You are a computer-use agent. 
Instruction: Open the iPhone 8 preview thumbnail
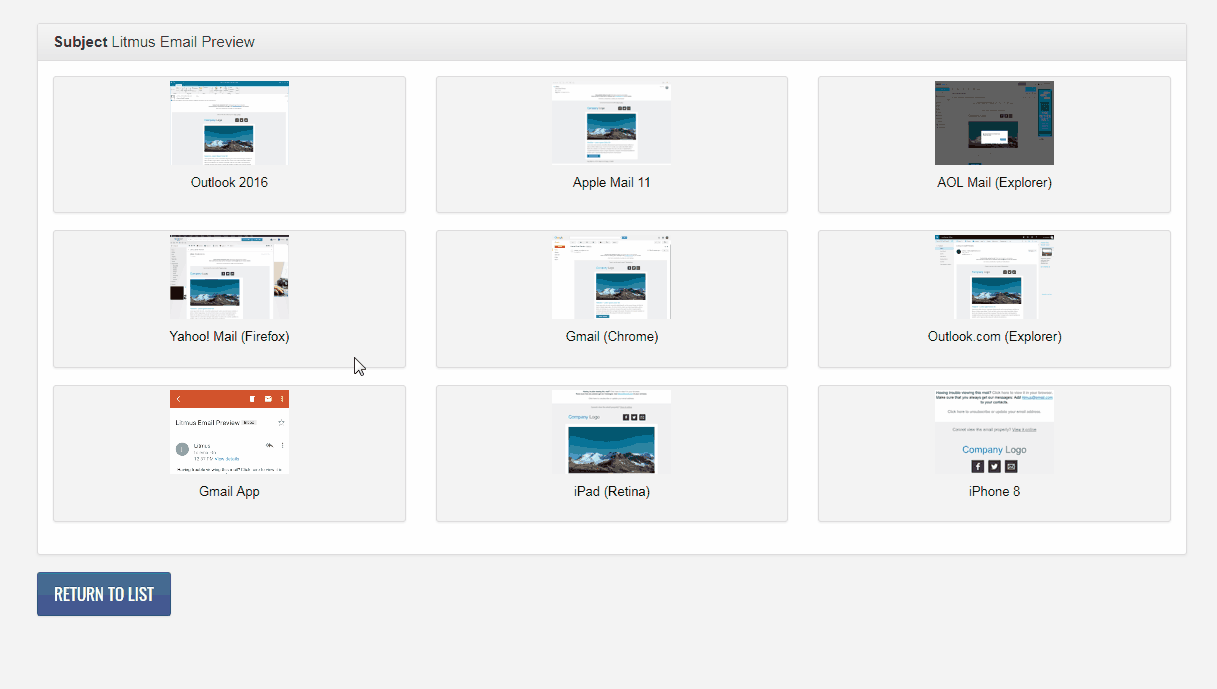coord(994,432)
